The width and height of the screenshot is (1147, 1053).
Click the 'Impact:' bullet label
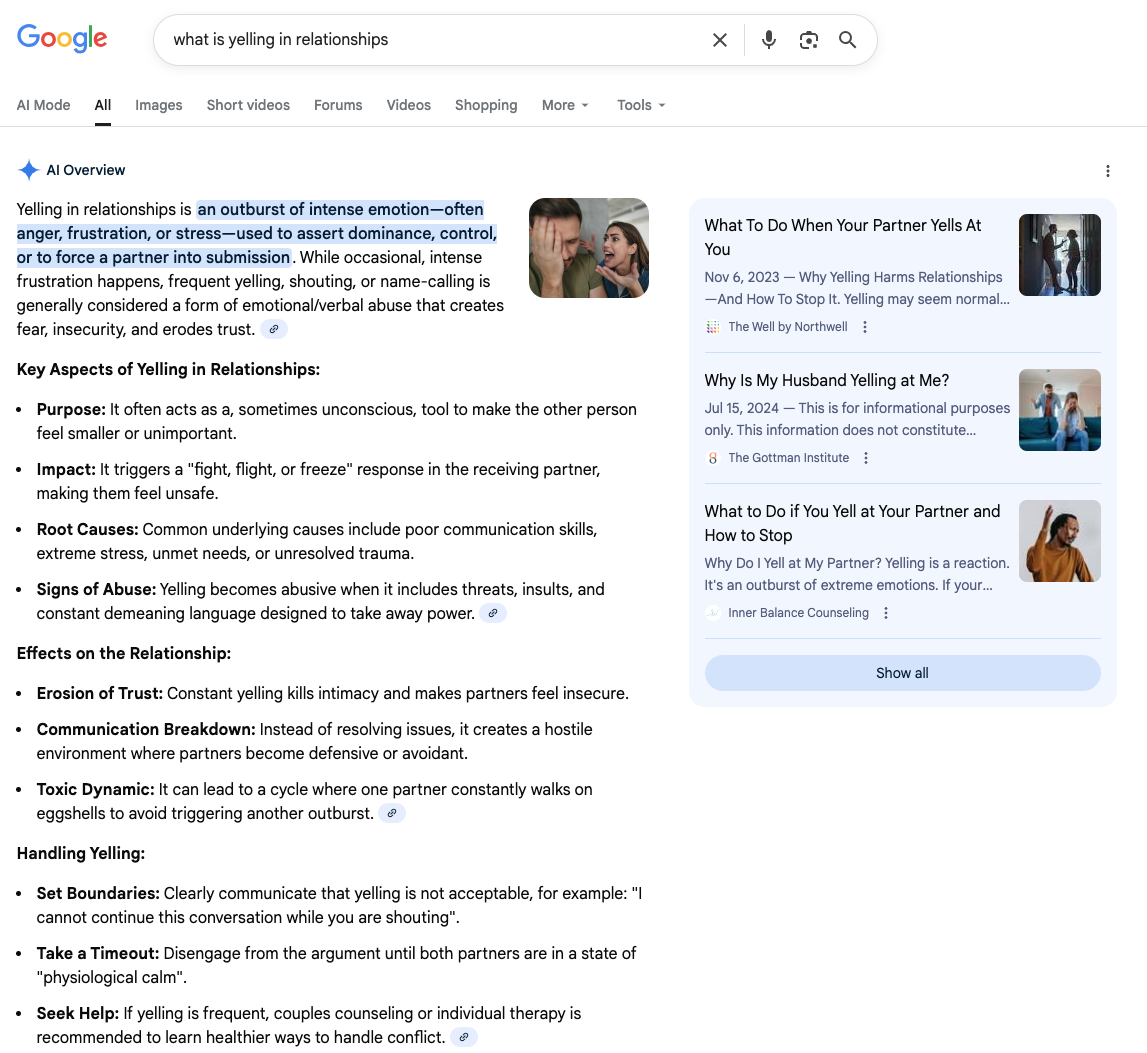(x=66, y=469)
